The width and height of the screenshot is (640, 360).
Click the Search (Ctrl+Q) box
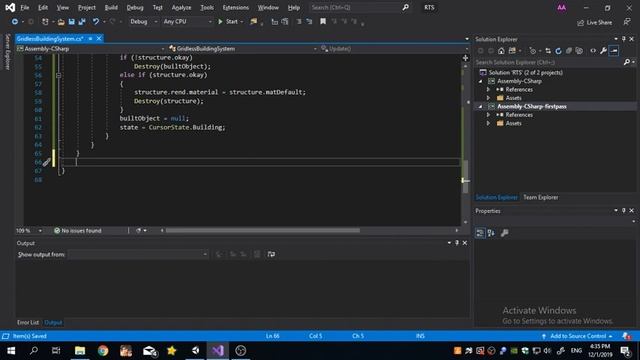click(x=359, y=7)
